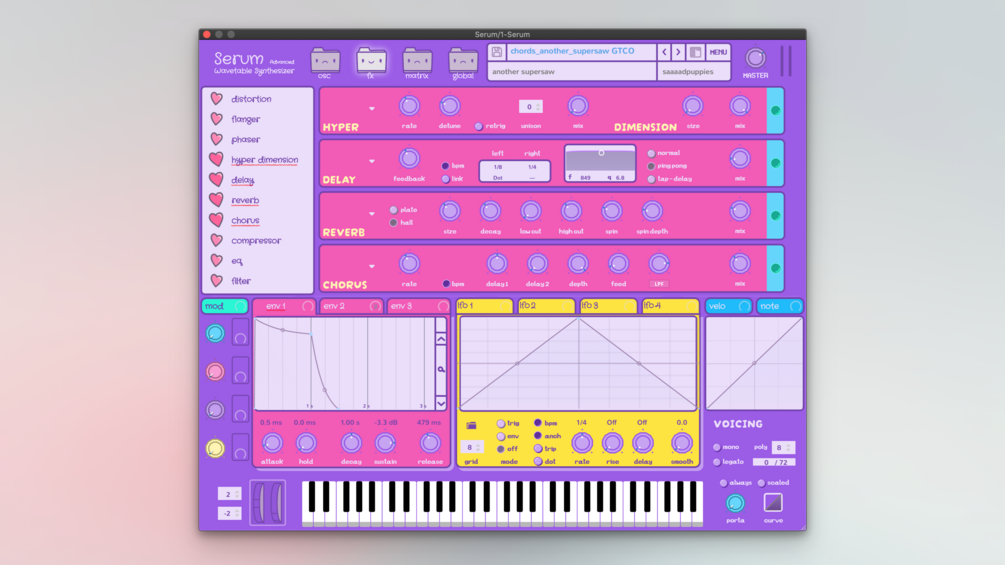The width and height of the screenshot is (1005, 565).
Task: Expand the HYPER module dropdown arrow
Action: [x=372, y=109]
